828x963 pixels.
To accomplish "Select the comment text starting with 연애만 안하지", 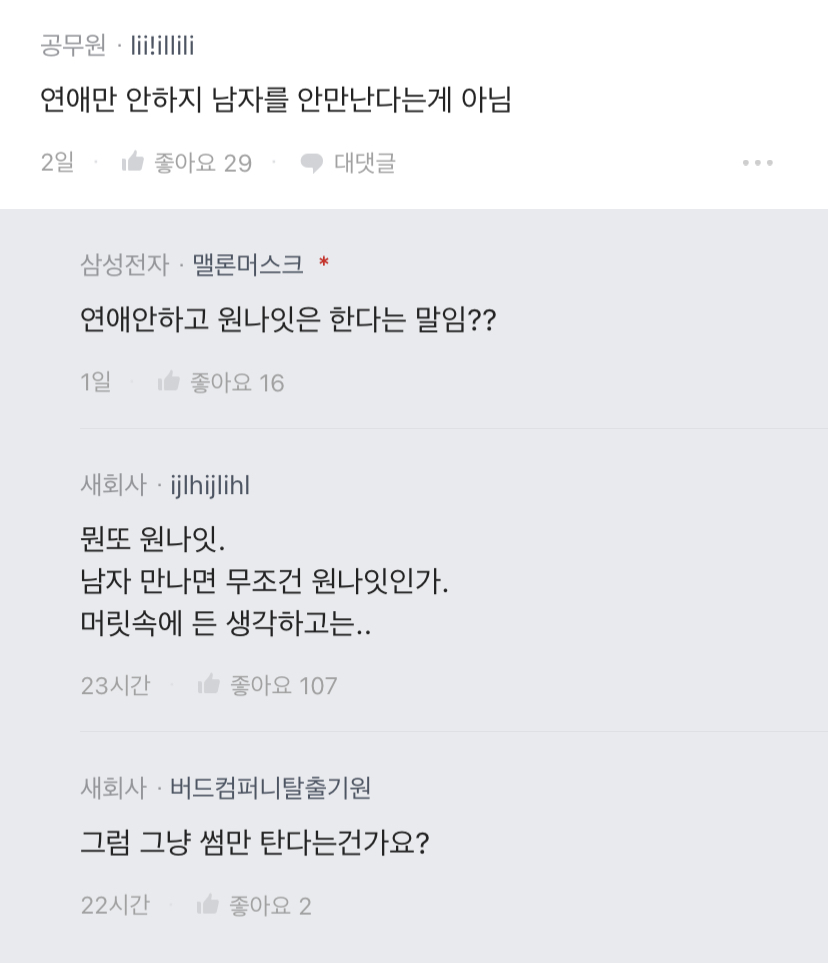I will coord(275,100).
